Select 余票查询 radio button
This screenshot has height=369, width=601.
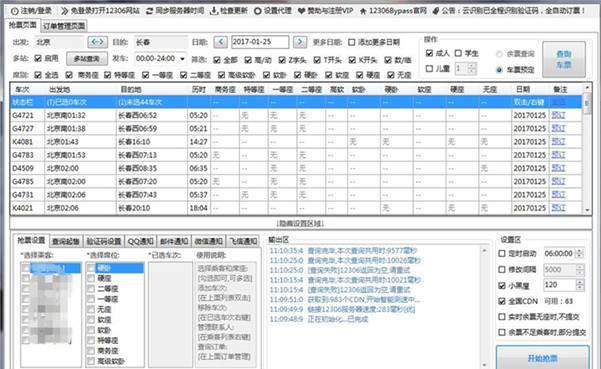pyautogui.click(x=499, y=54)
